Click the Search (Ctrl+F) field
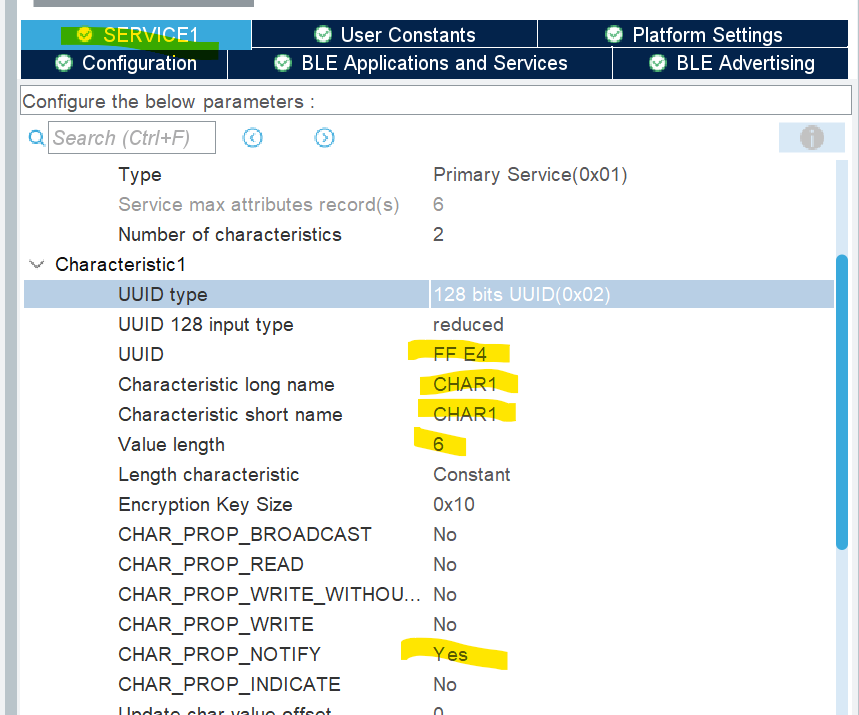 pos(131,138)
